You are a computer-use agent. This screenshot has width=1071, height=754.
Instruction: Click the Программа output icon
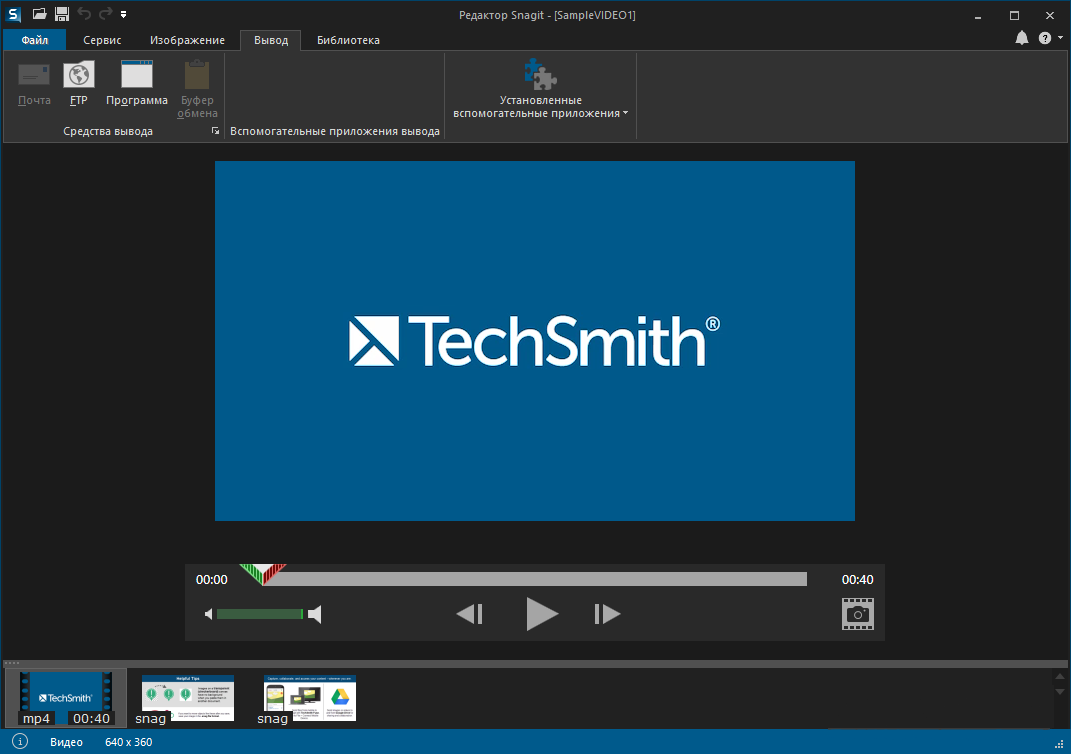pyautogui.click(x=136, y=76)
